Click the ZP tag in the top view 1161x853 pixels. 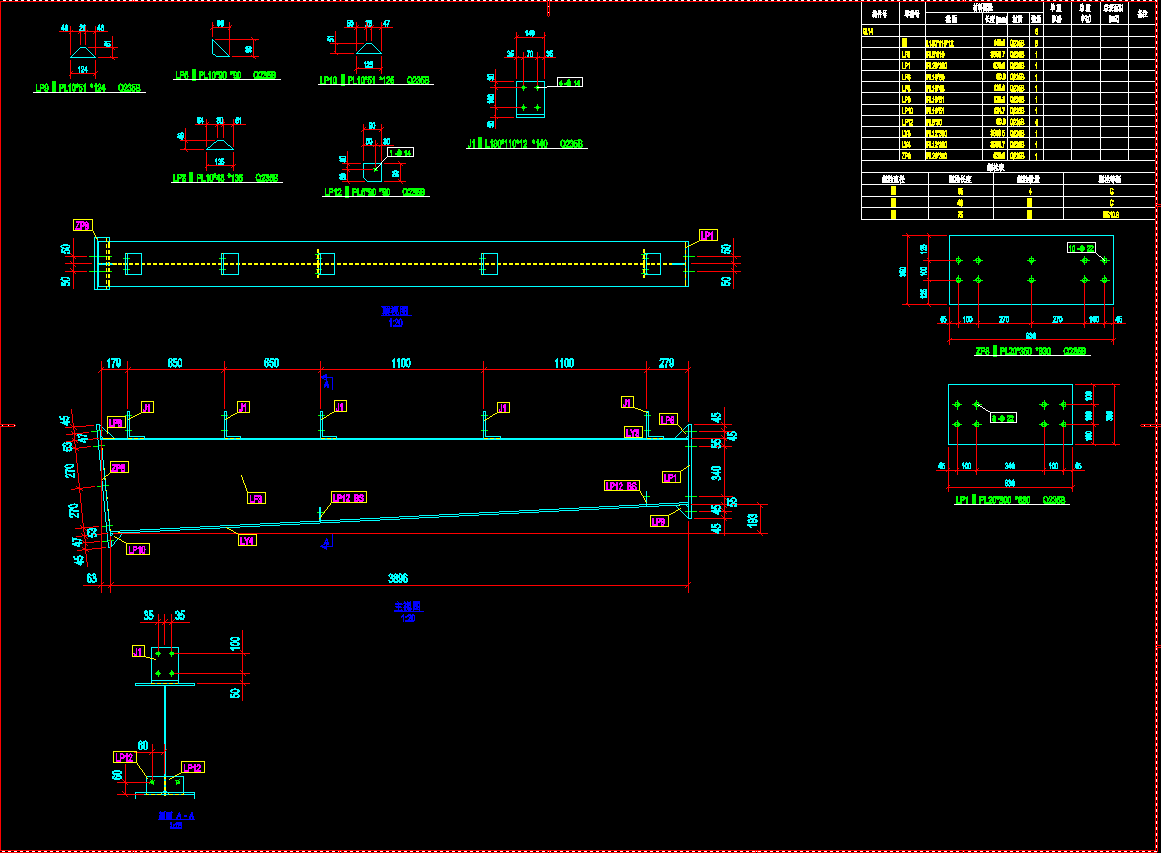coord(82,225)
